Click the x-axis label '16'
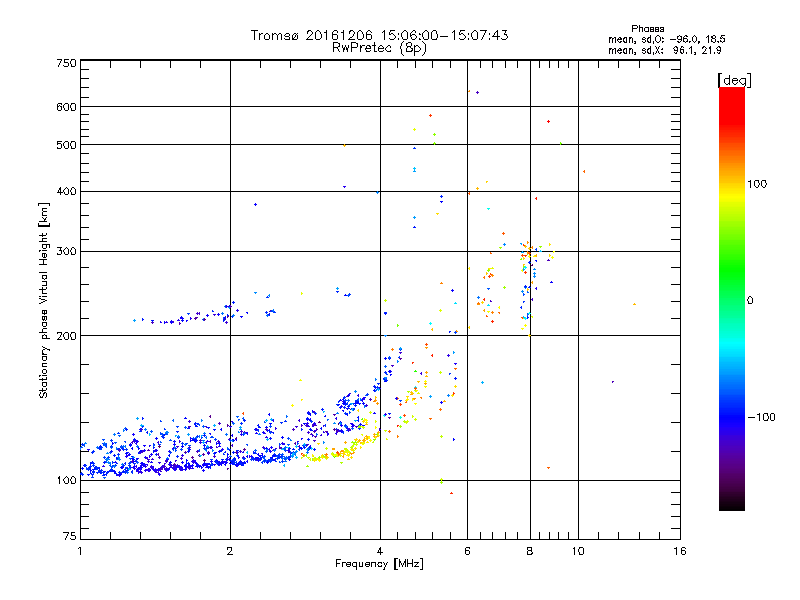The height and width of the screenshot is (600, 800). pos(680,551)
